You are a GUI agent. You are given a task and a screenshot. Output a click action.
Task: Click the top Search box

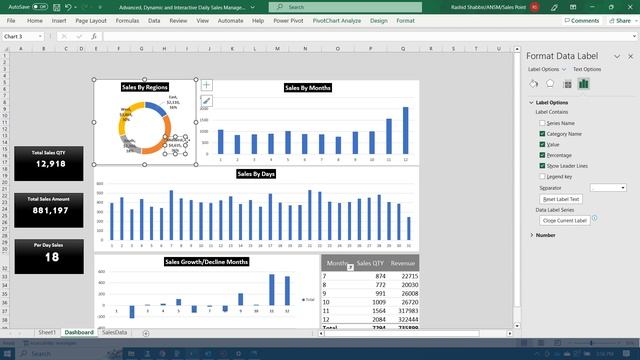click(x=345, y=7)
